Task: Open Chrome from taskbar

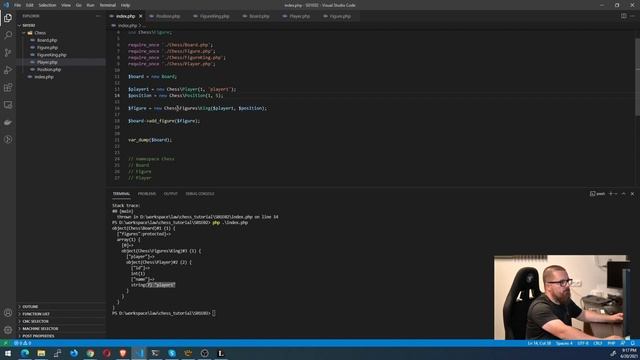Action: click(90, 353)
